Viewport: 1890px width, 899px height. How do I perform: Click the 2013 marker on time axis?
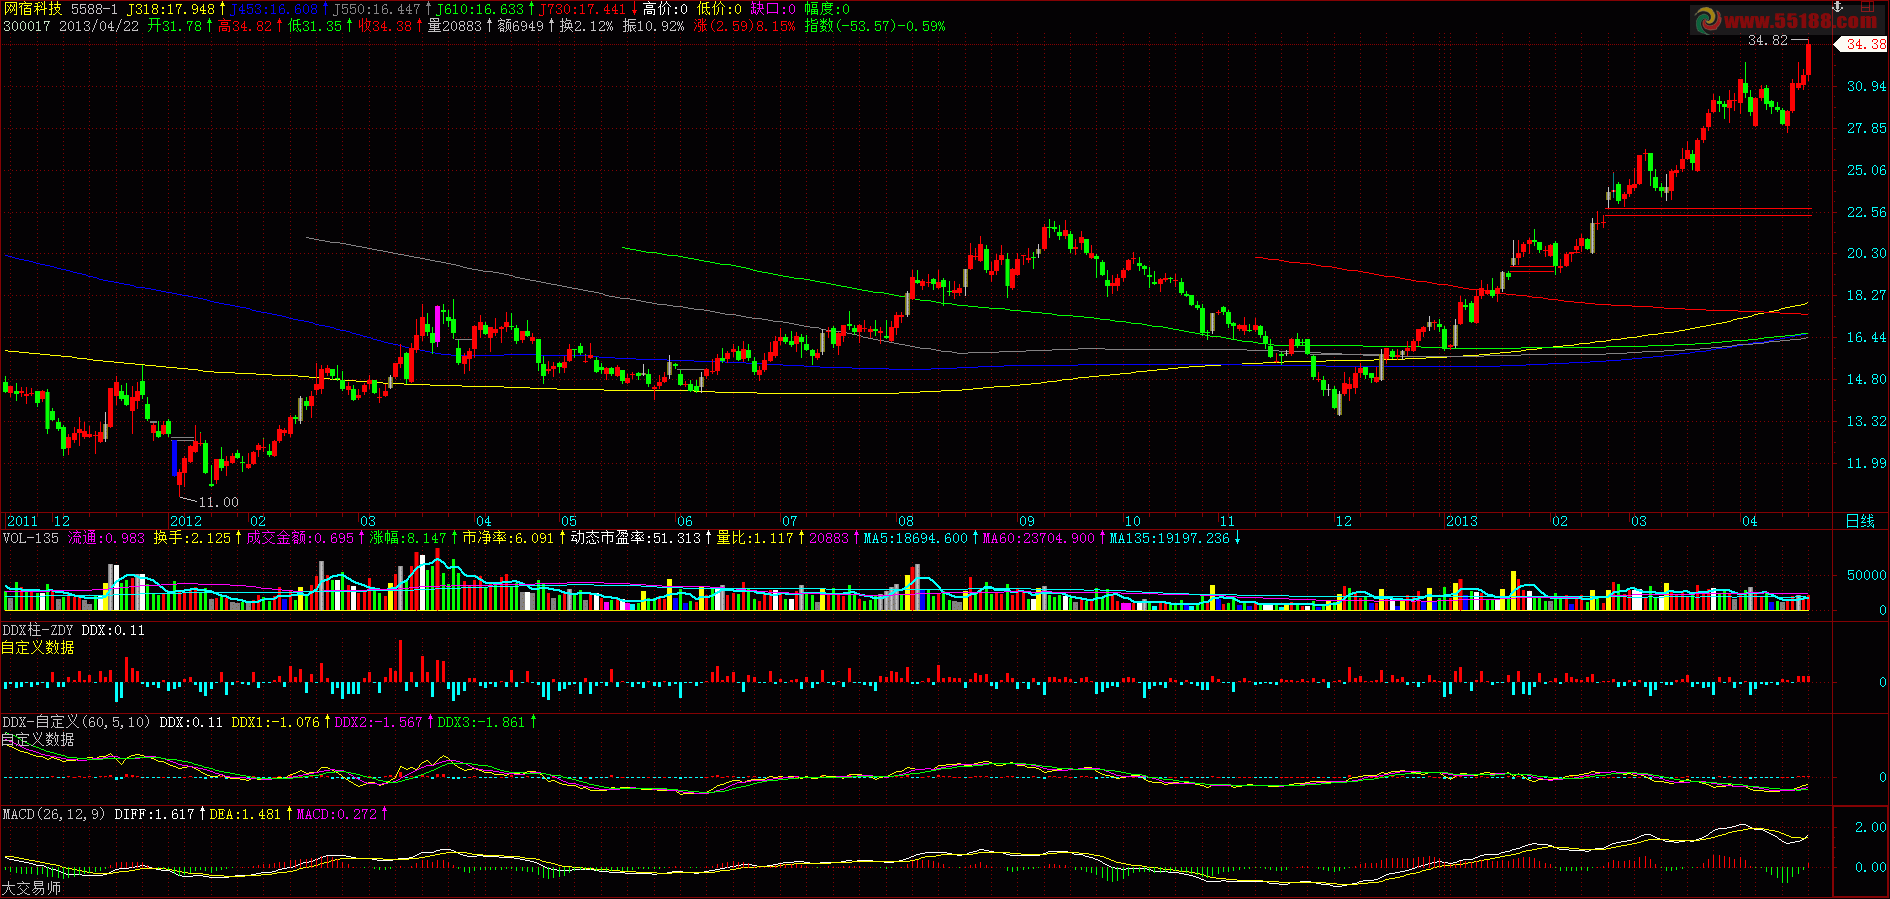pyautogui.click(x=1461, y=521)
